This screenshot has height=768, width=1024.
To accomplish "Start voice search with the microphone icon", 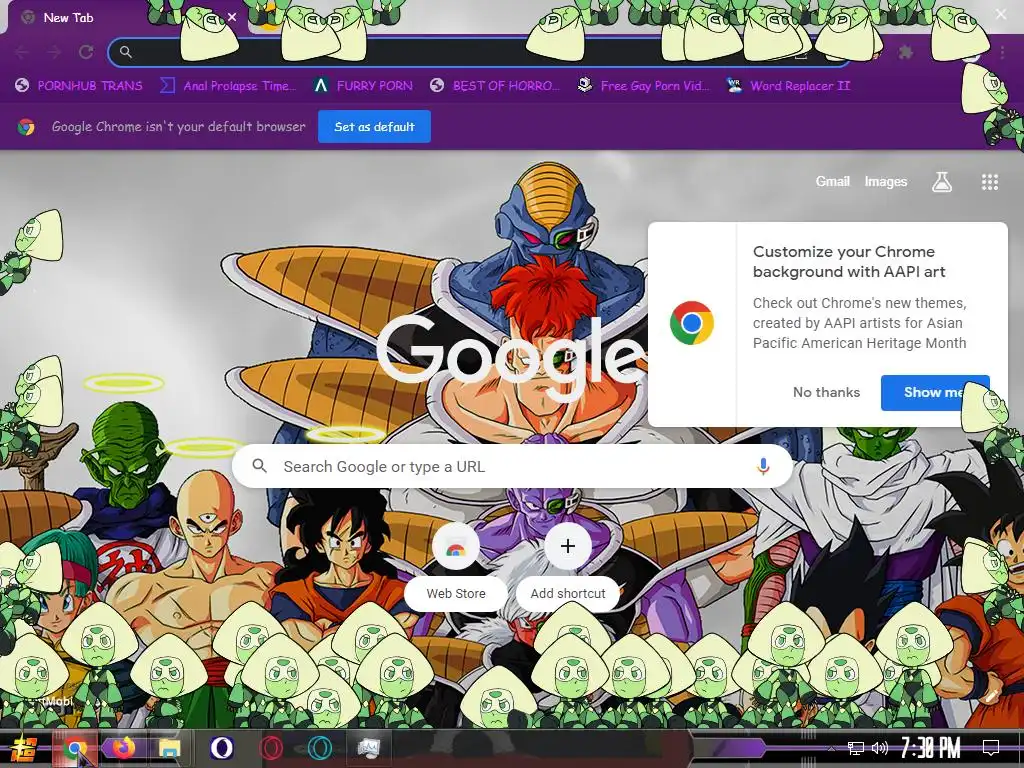I will pyautogui.click(x=763, y=466).
